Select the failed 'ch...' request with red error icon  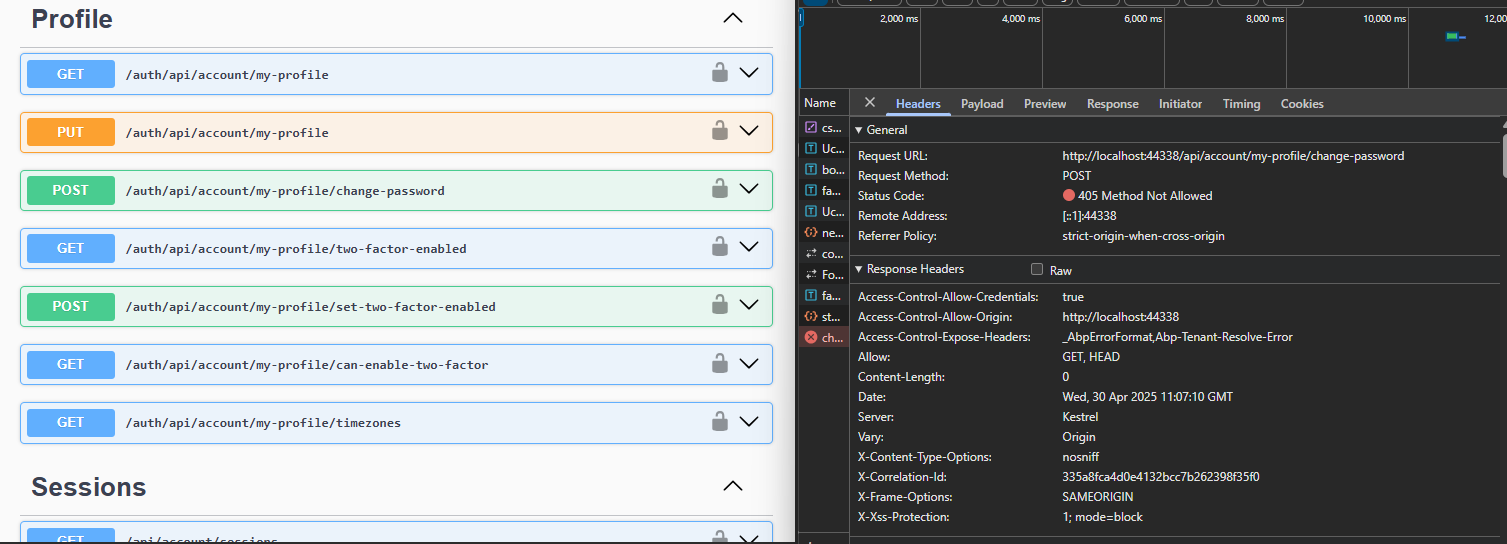coord(824,338)
